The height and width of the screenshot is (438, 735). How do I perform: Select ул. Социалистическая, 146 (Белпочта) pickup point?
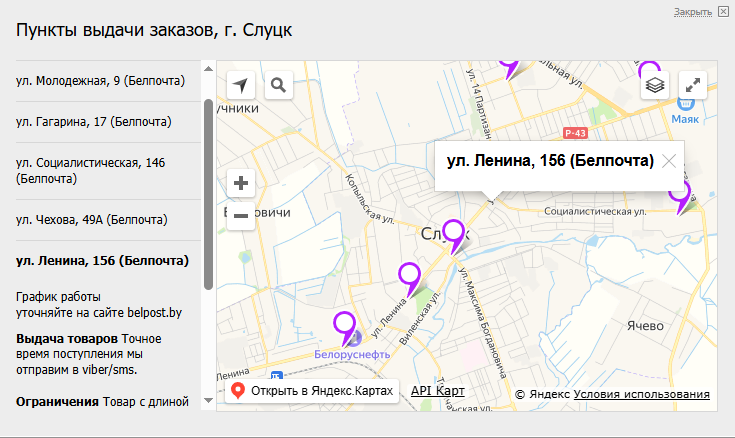point(90,171)
